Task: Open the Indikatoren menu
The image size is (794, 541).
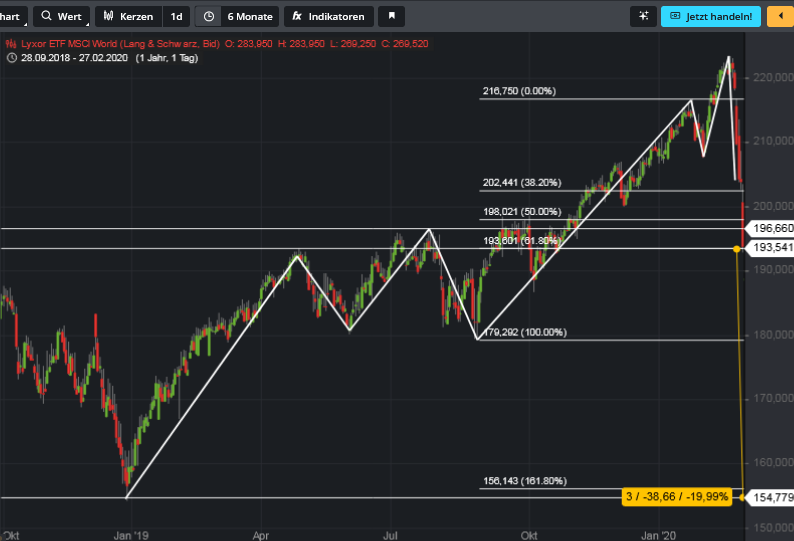Action: (329, 17)
